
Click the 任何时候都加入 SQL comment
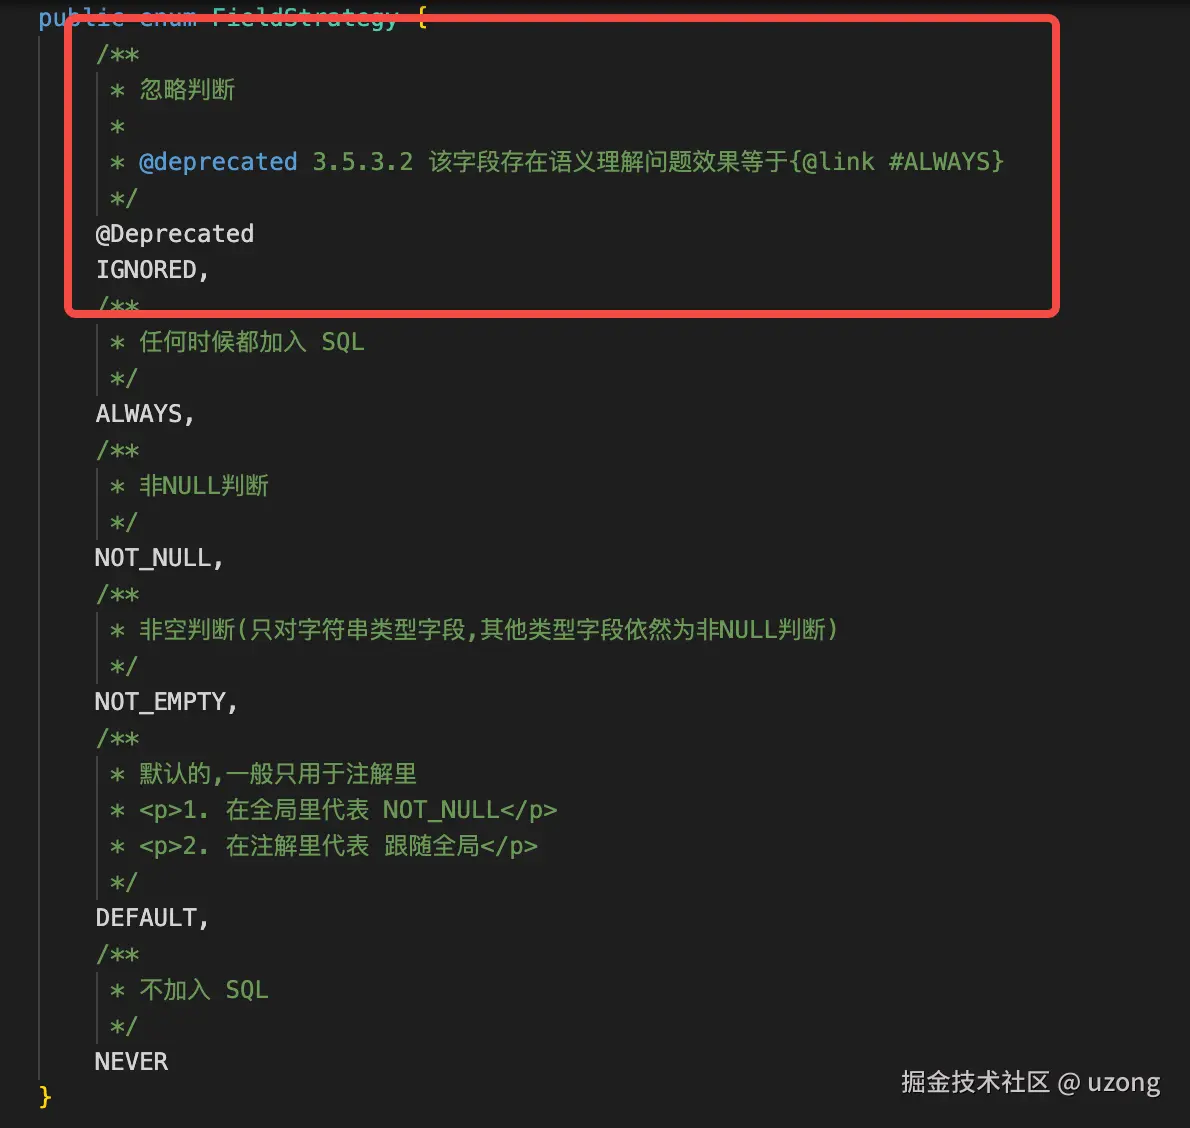click(251, 342)
